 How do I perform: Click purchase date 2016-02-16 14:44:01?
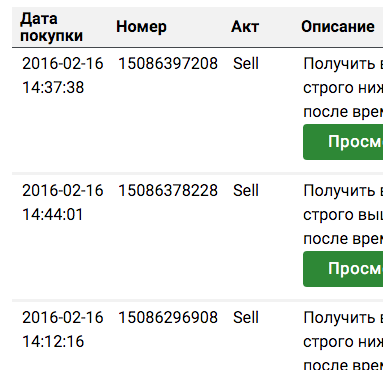pos(63,203)
